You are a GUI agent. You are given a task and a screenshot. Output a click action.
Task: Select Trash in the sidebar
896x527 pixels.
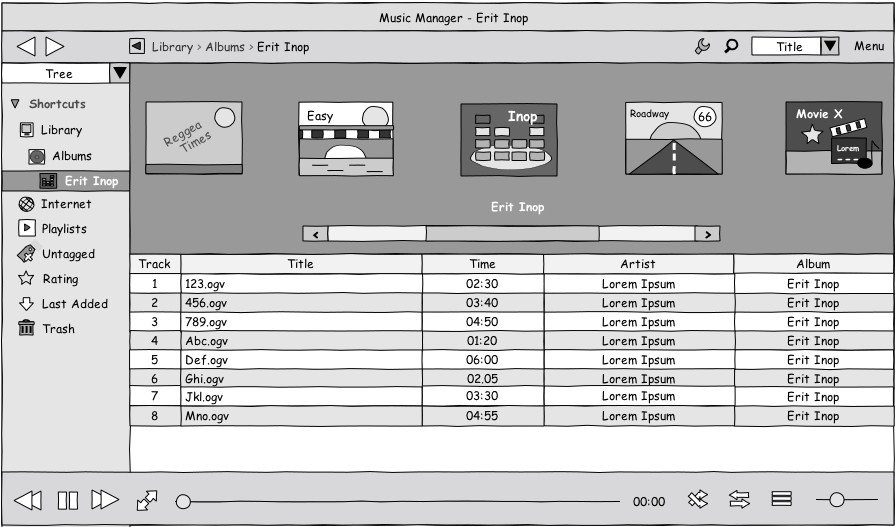pyautogui.click(x=58, y=329)
